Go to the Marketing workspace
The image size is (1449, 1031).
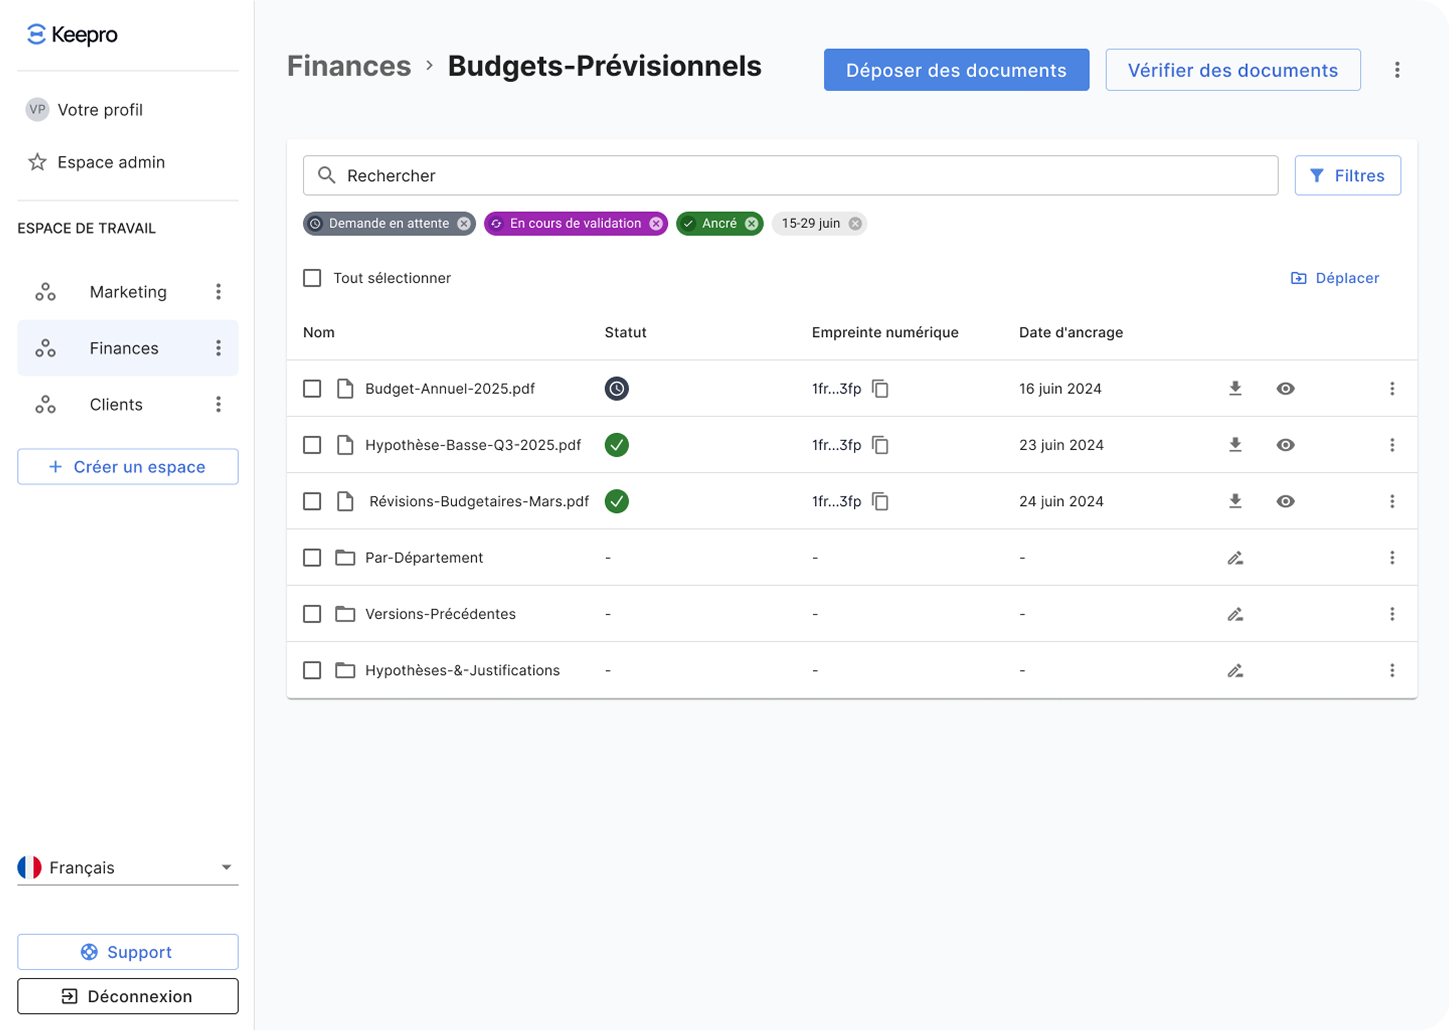[128, 292]
